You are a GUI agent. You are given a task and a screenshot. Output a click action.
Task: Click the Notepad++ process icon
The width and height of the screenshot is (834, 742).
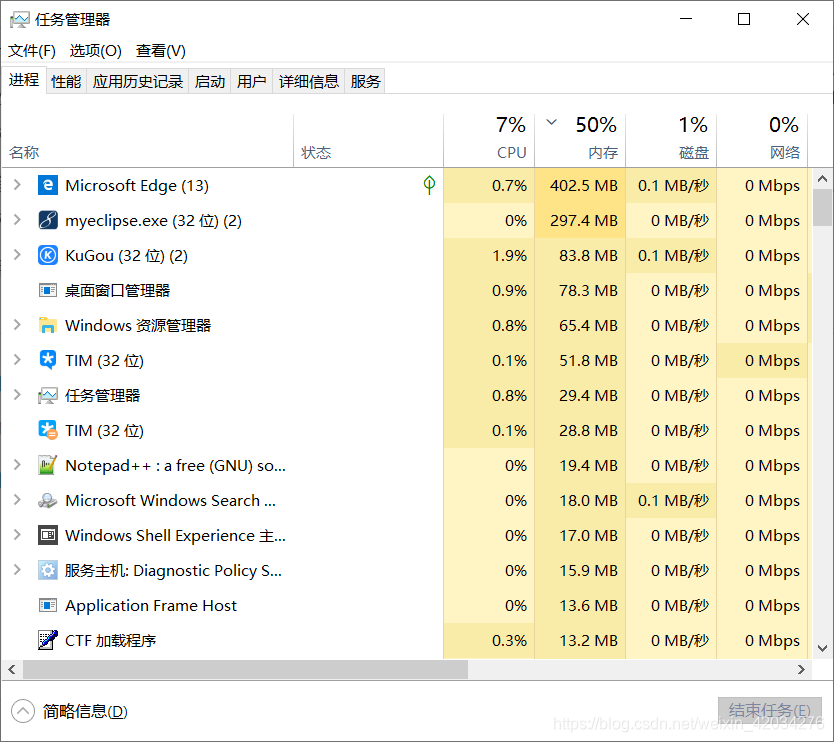(48, 465)
